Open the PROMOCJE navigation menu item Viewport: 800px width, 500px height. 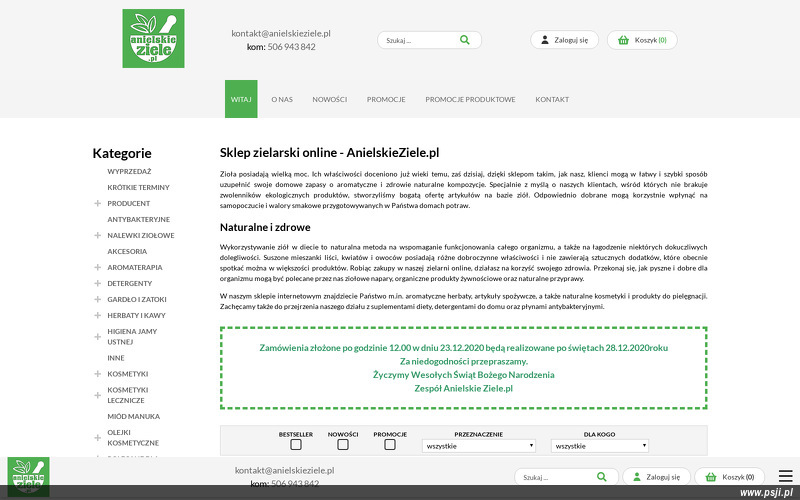[x=386, y=99]
